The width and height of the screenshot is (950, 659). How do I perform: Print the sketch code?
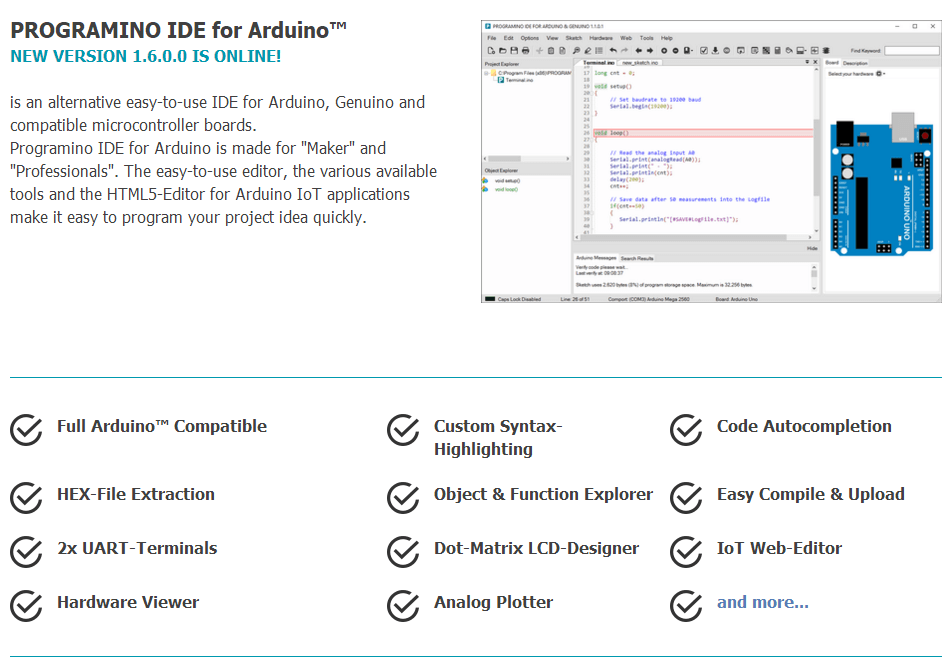tap(525, 49)
